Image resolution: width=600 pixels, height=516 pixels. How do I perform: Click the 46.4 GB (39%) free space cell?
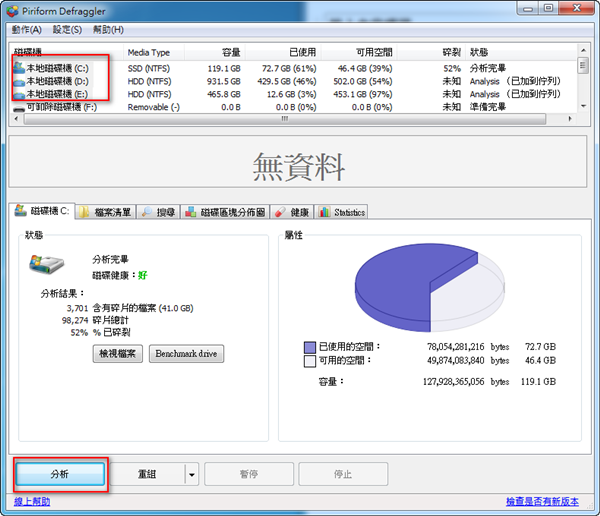365,69
